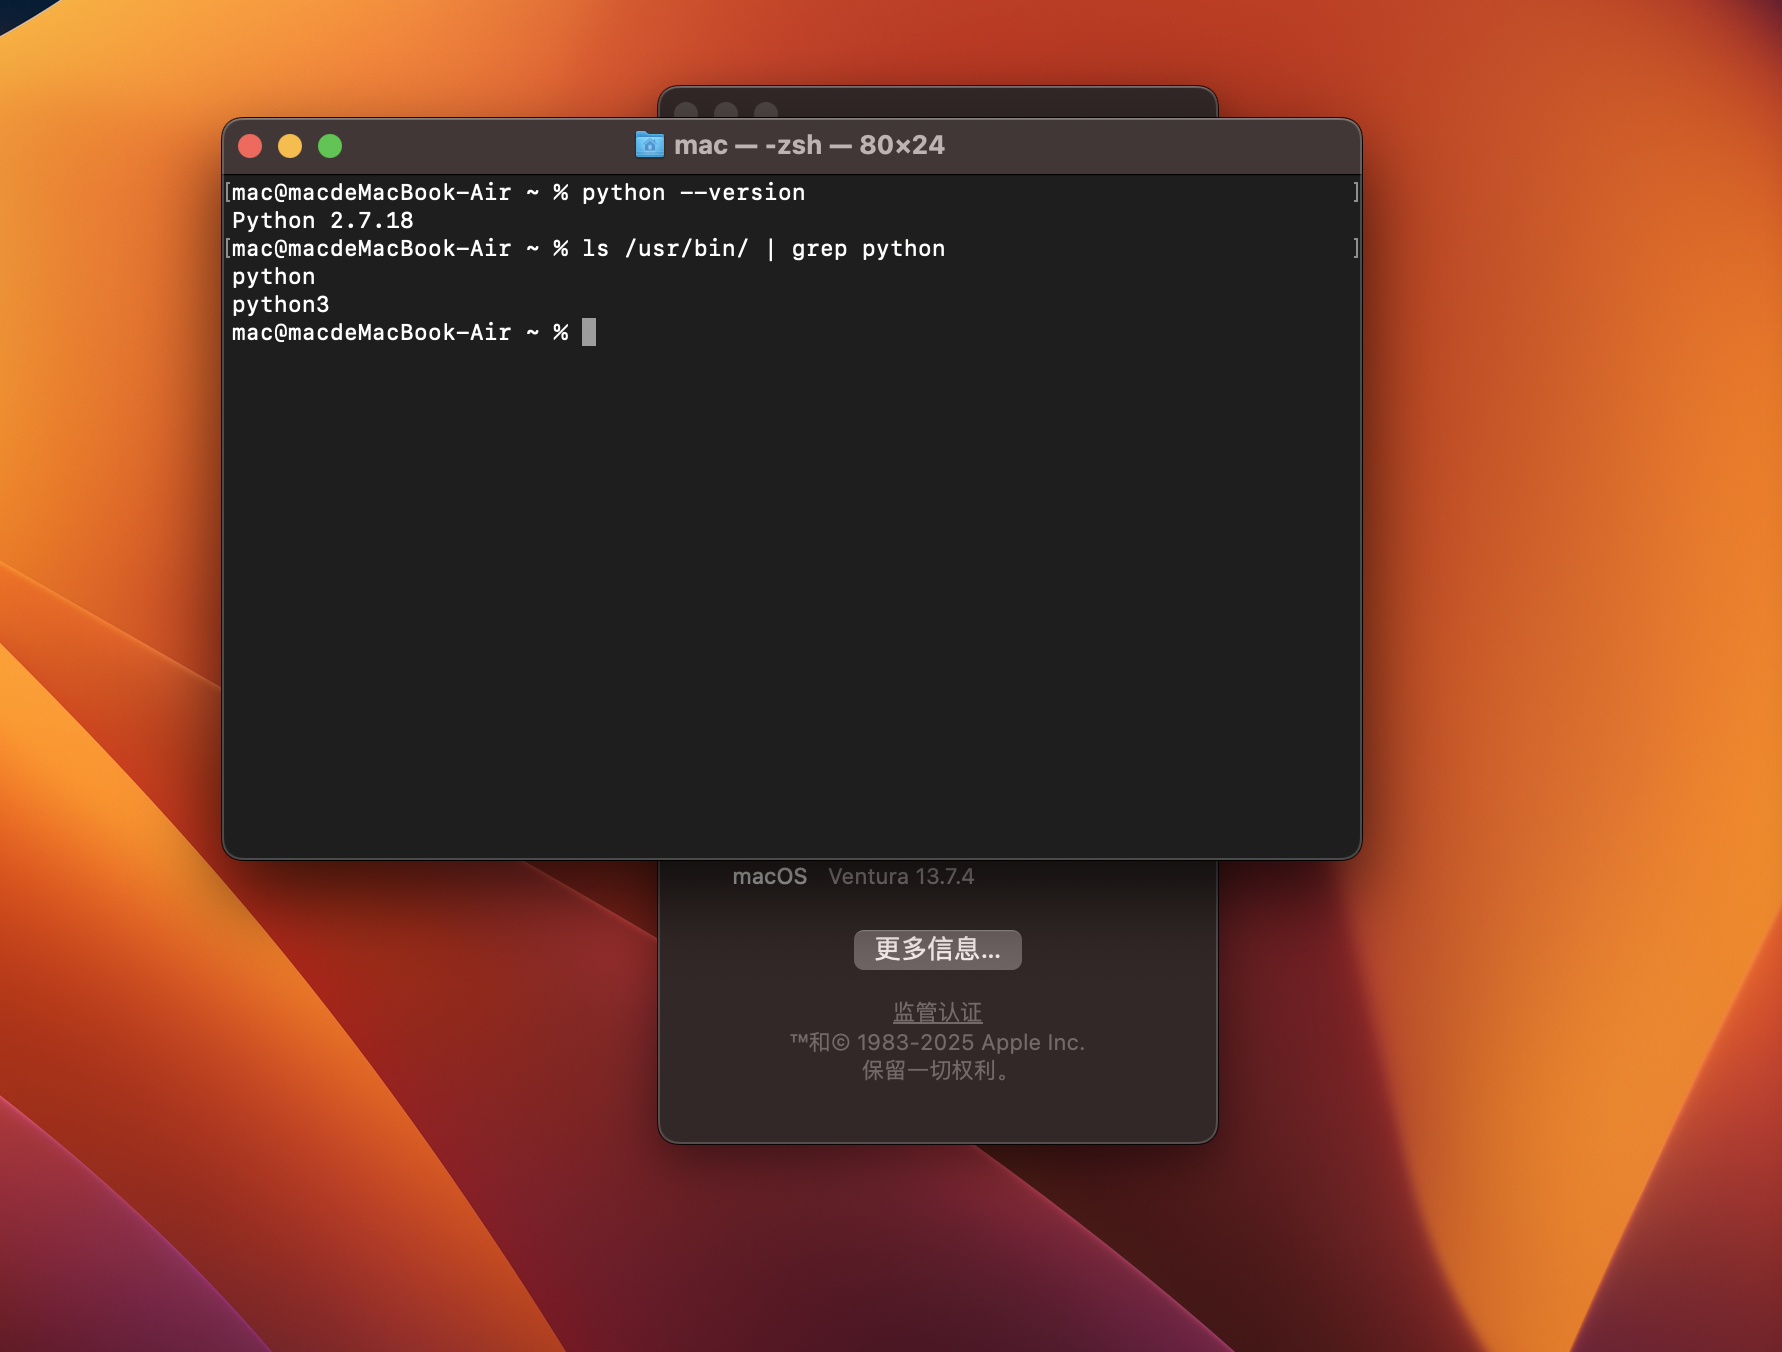
Task: Minimize Terminal using the yellow button
Action: tap(290, 146)
